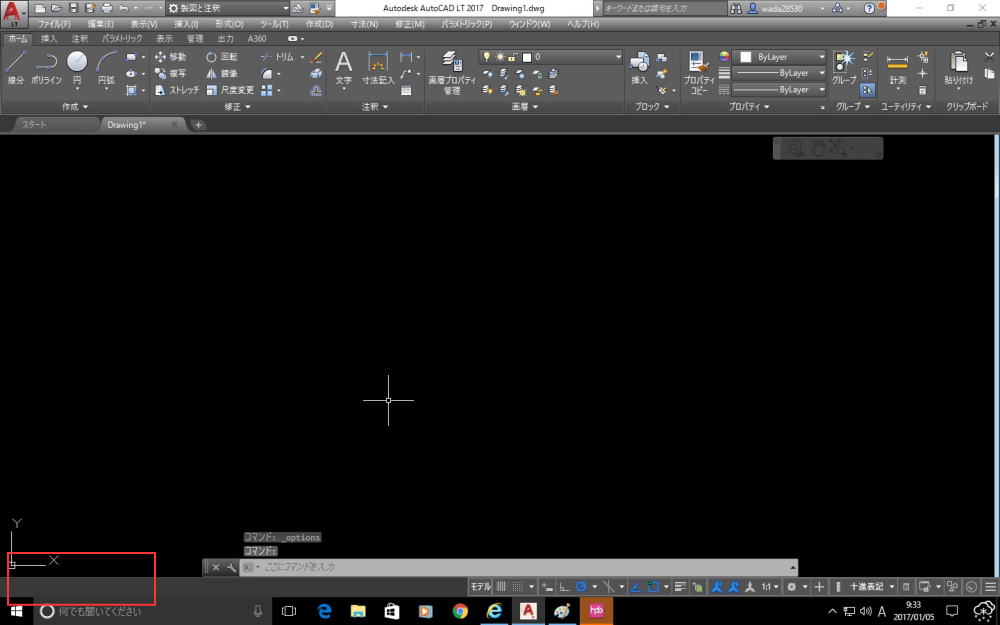Open the 十進表記 units dropdown
Screen dimensions: 1000x625
[x=872, y=587]
